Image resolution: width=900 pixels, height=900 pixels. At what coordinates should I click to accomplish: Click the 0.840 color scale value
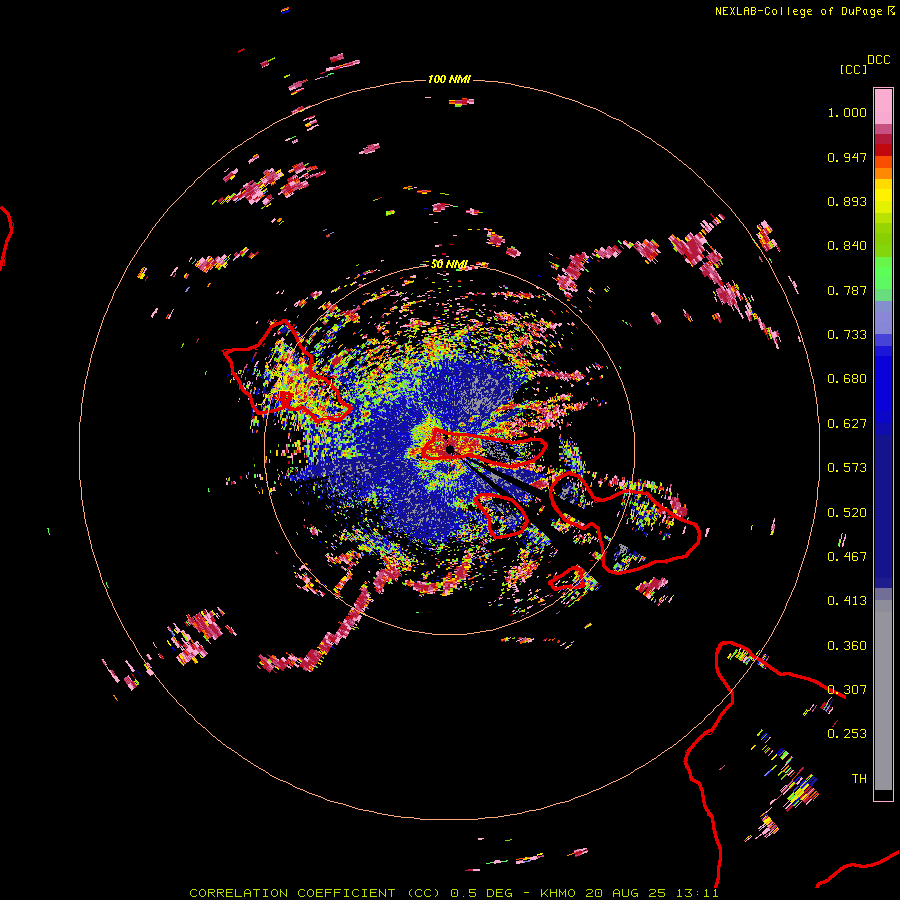847,246
